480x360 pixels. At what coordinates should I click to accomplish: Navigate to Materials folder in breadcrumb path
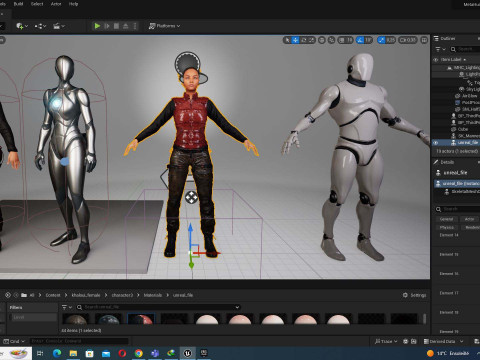pos(153,295)
